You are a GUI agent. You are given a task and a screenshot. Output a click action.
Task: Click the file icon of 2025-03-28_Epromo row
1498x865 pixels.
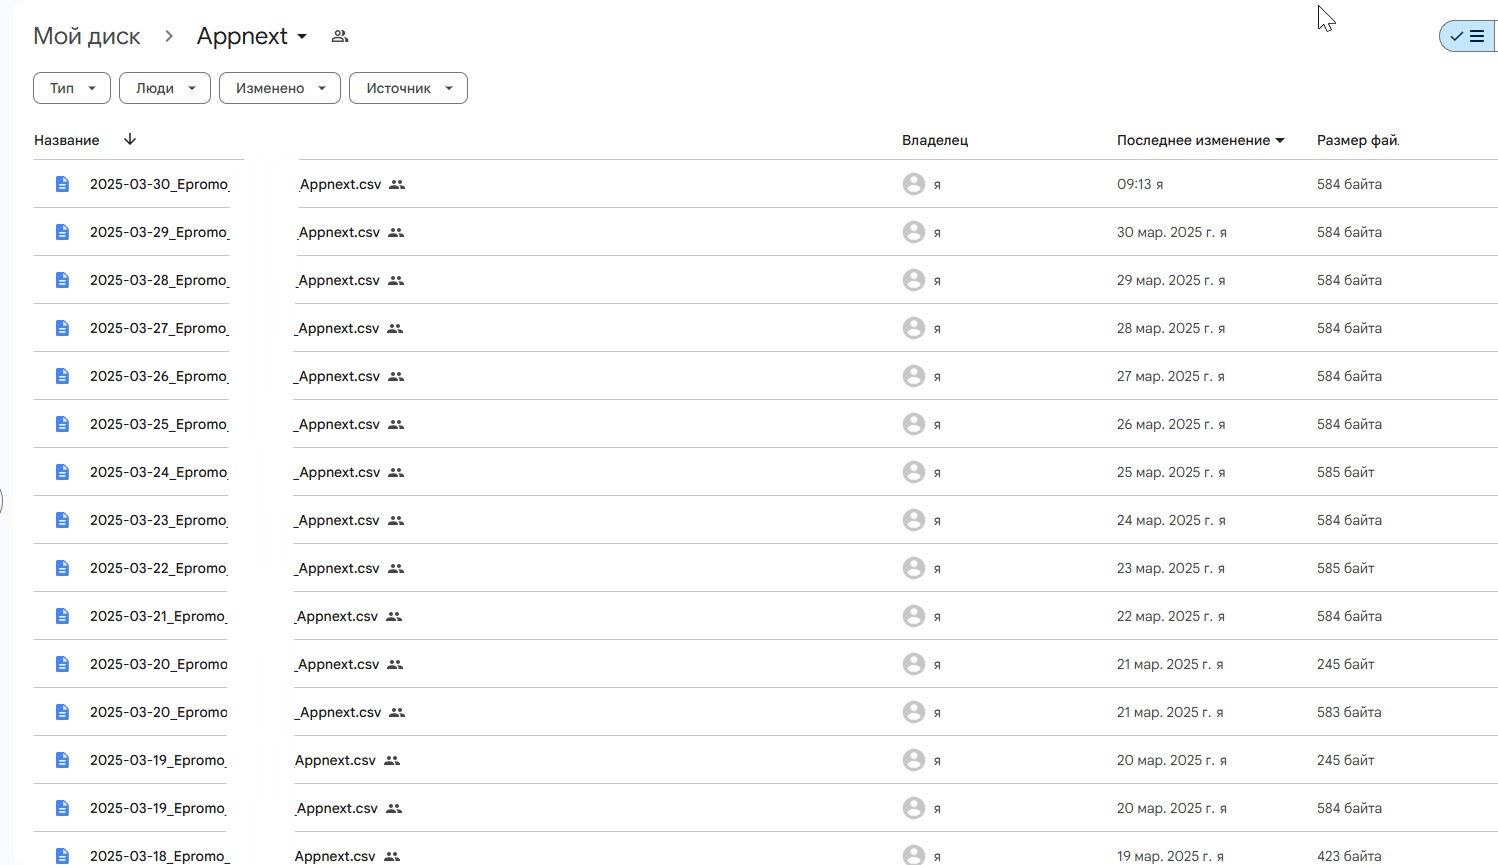(62, 280)
